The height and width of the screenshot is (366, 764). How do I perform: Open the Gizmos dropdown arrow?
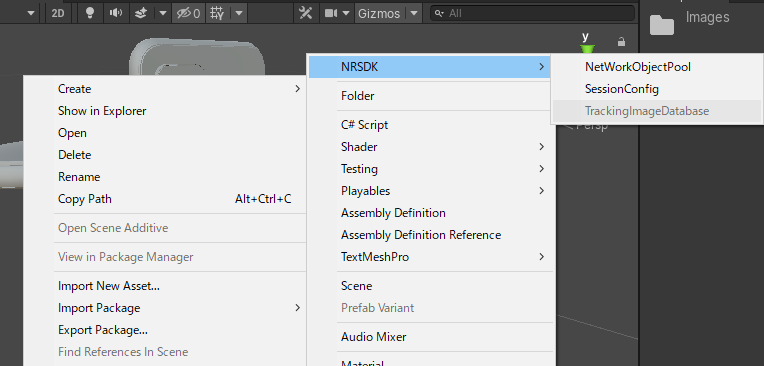(x=414, y=13)
